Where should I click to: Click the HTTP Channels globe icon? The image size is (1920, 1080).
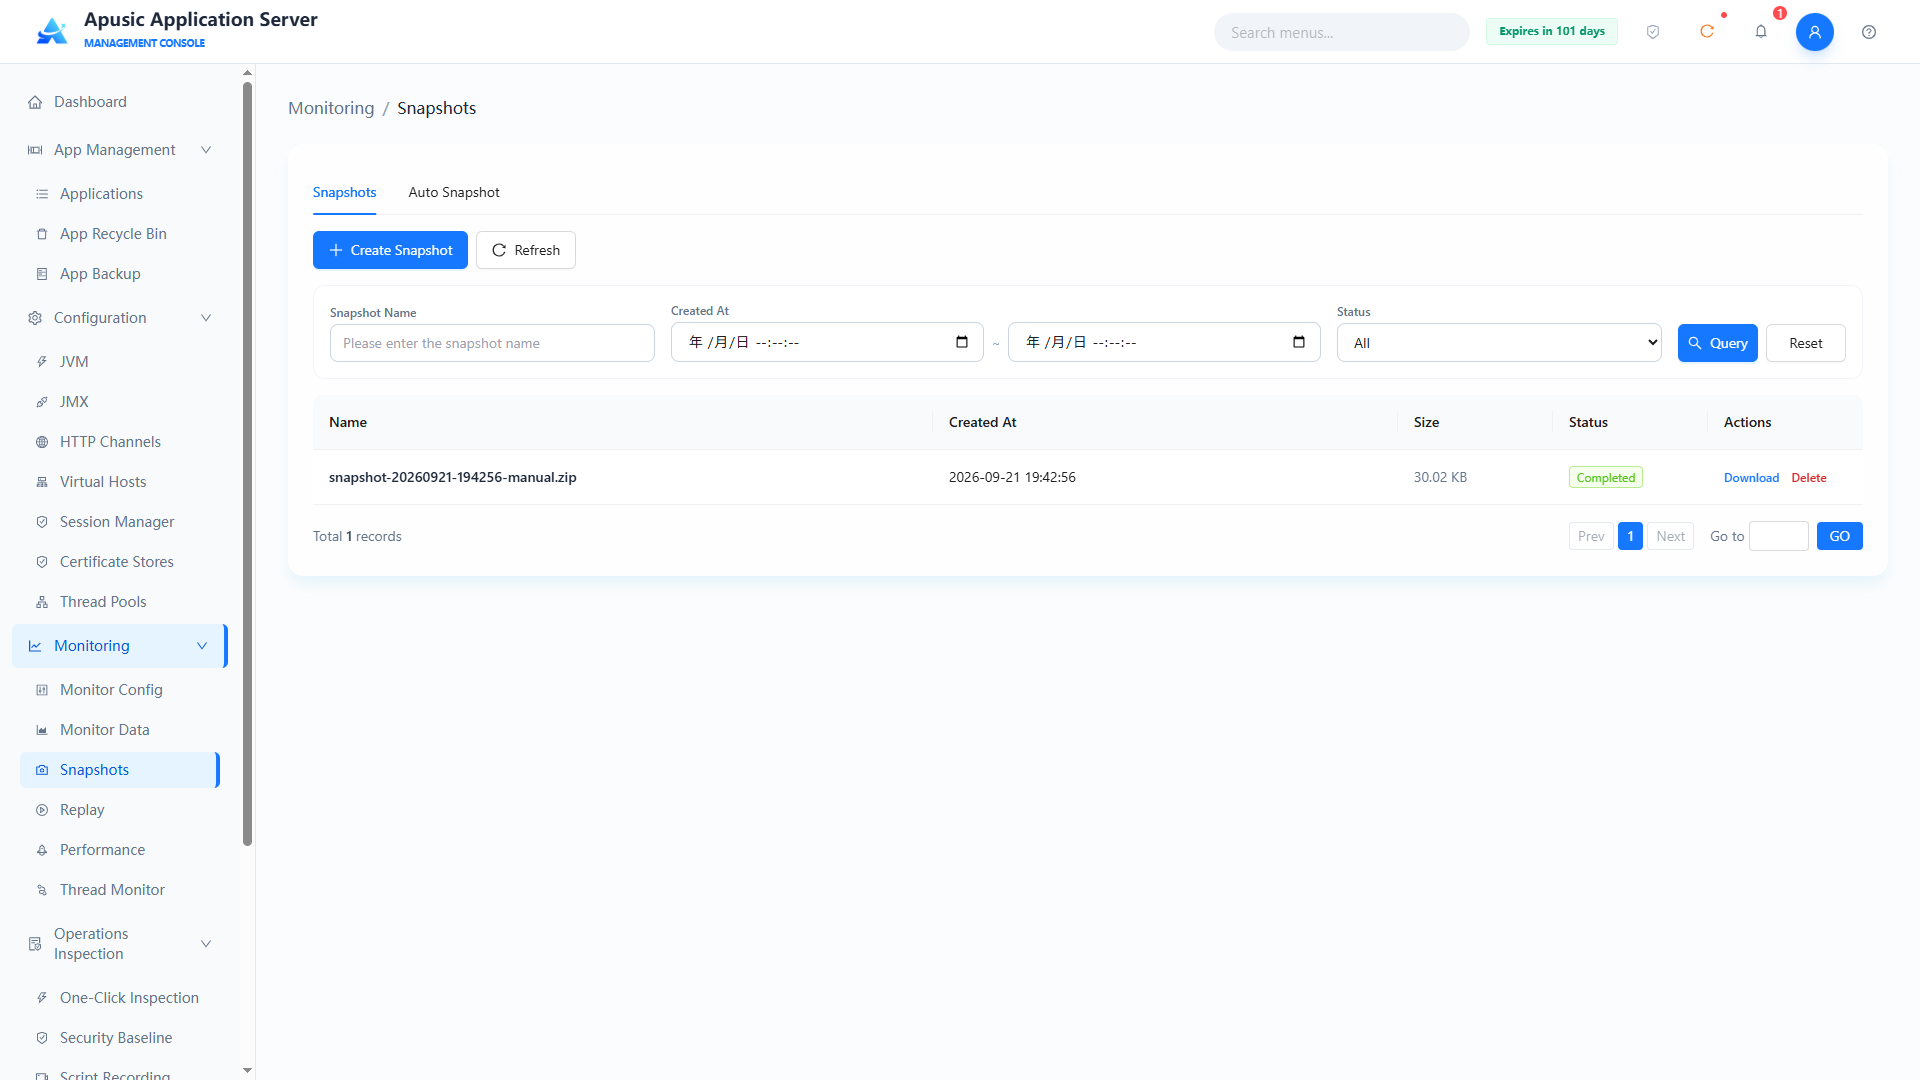(42, 442)
